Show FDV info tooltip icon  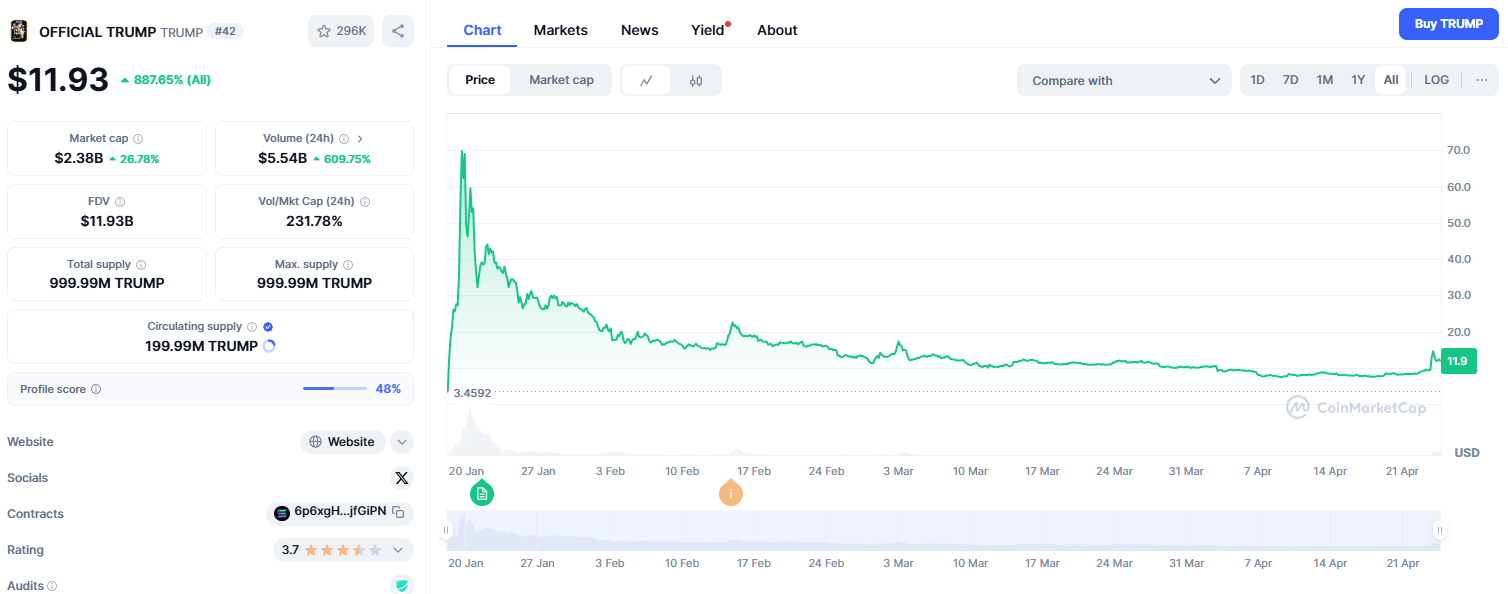click(120, 202)
